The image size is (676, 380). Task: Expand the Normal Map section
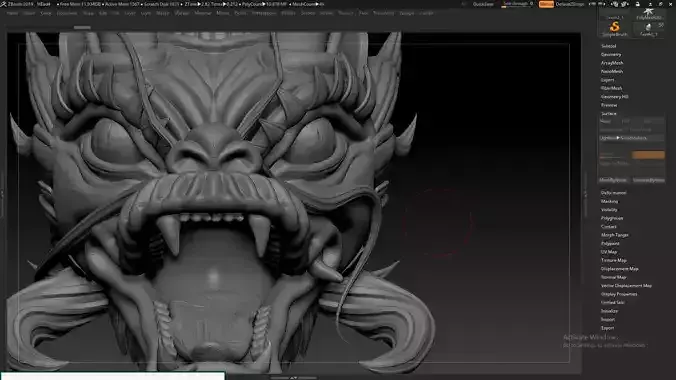[613, 277]
